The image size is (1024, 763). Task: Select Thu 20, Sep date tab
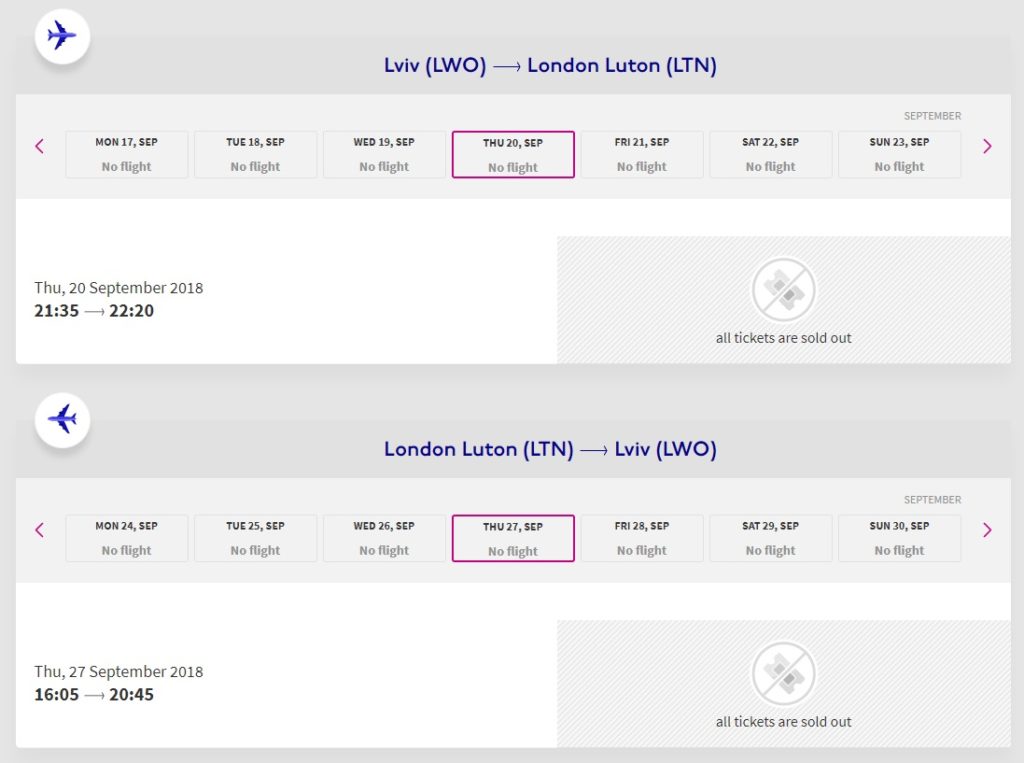[x=513, y=155]
